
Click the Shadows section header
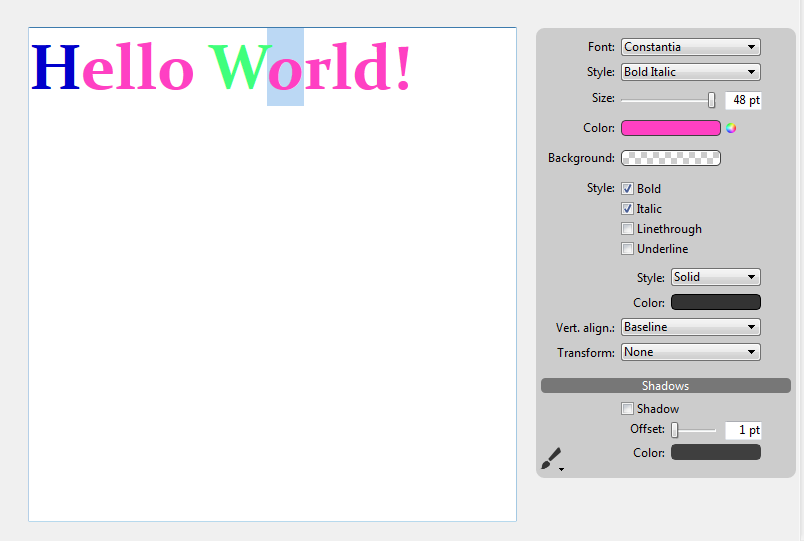point(665,385)
